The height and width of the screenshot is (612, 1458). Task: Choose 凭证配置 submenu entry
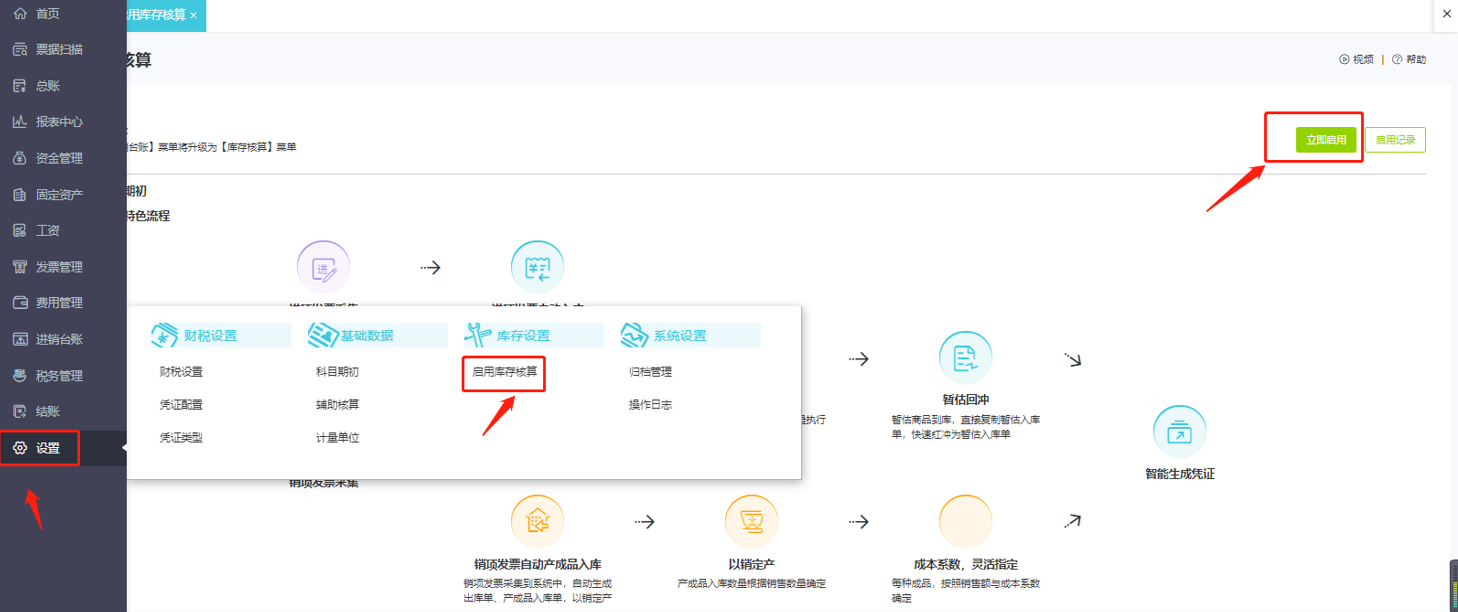(181, 405)
